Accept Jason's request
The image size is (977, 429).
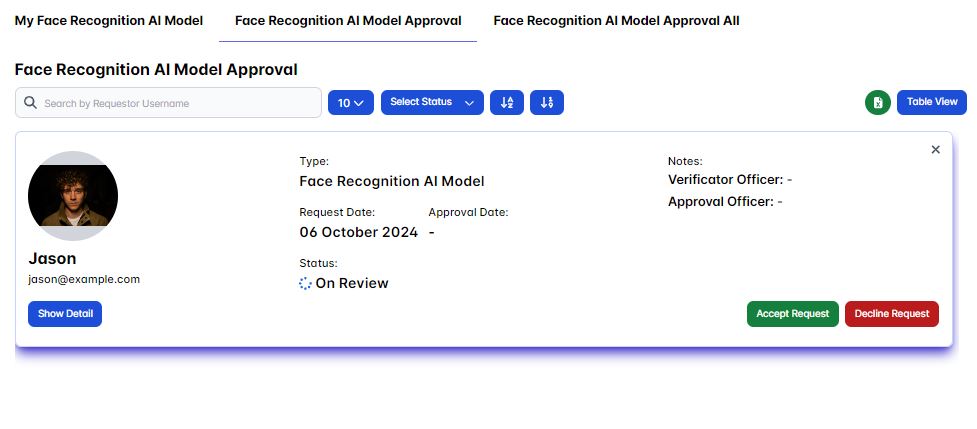[792, 314]
